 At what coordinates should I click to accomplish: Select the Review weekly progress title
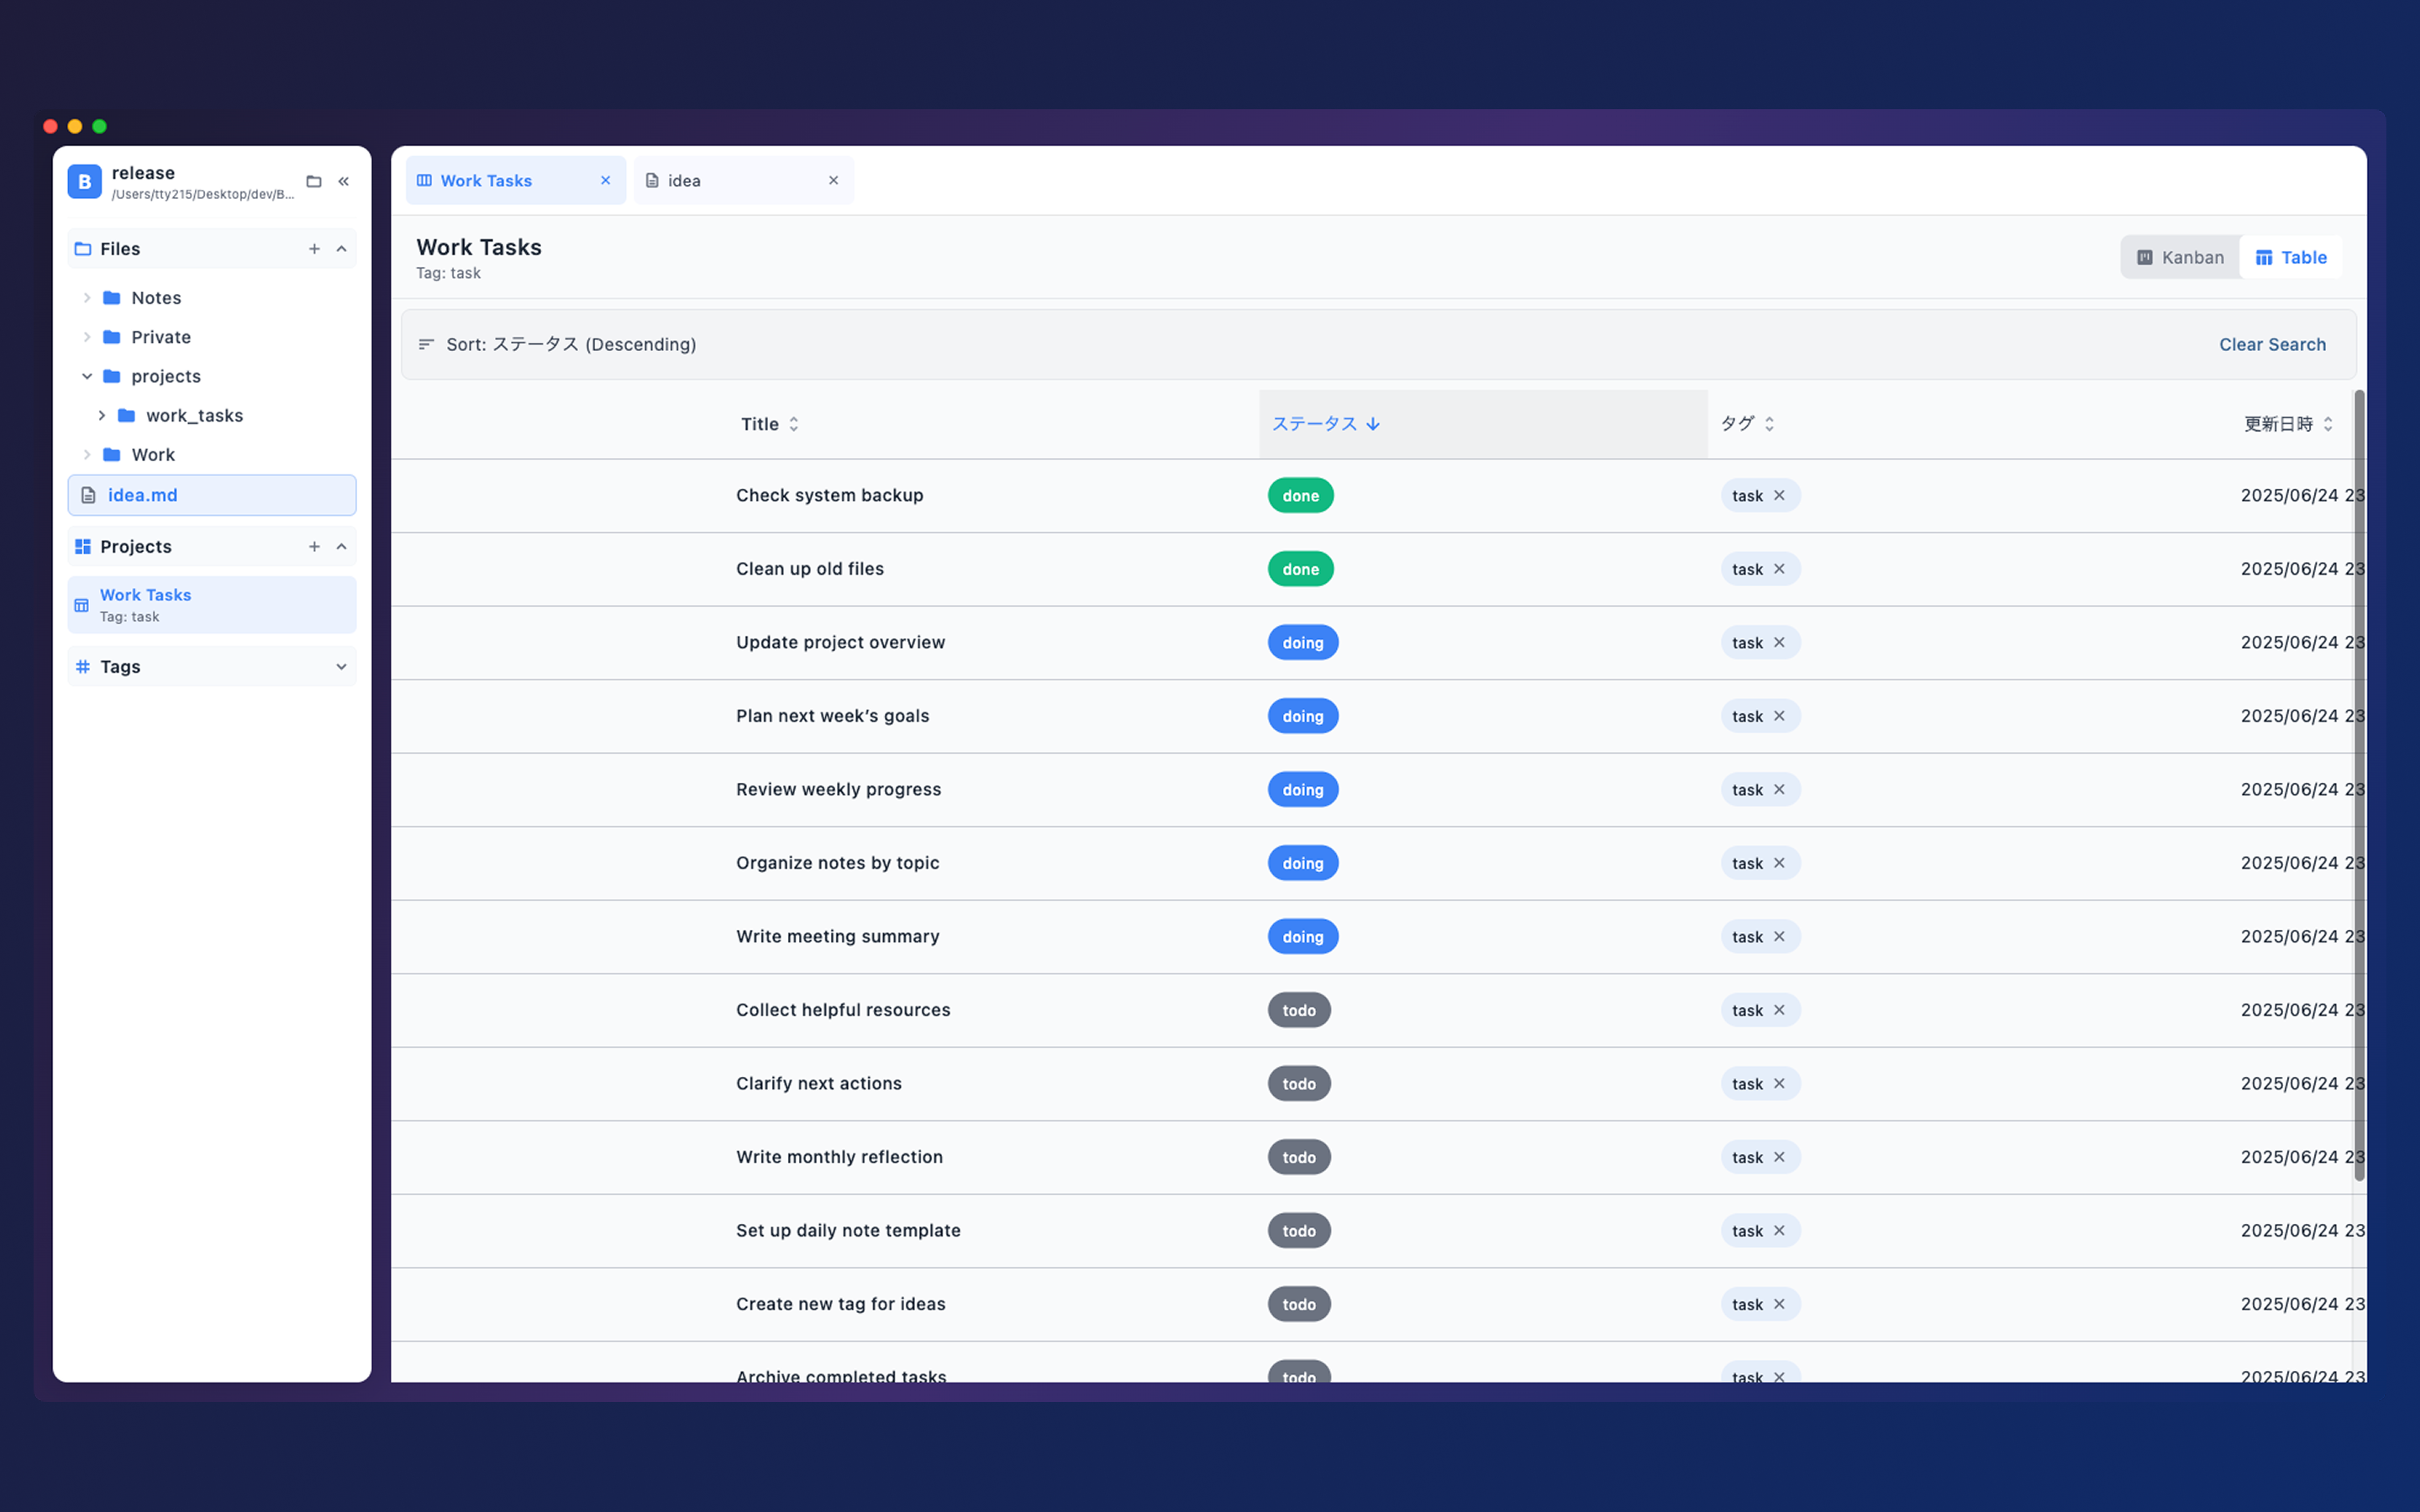pos(838,789)
